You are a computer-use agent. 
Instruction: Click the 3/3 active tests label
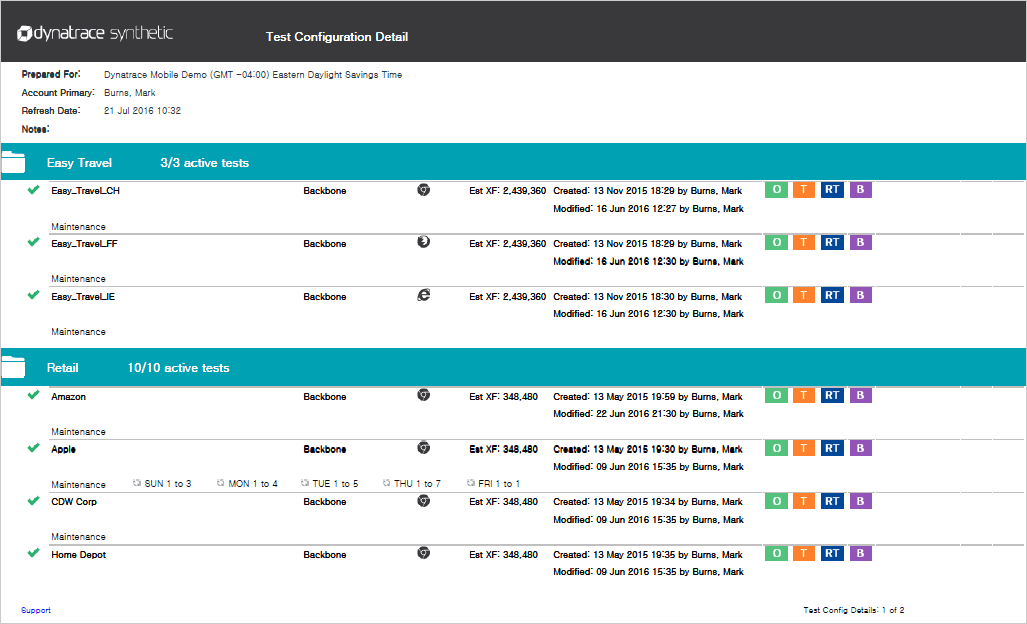pos(204,163)
